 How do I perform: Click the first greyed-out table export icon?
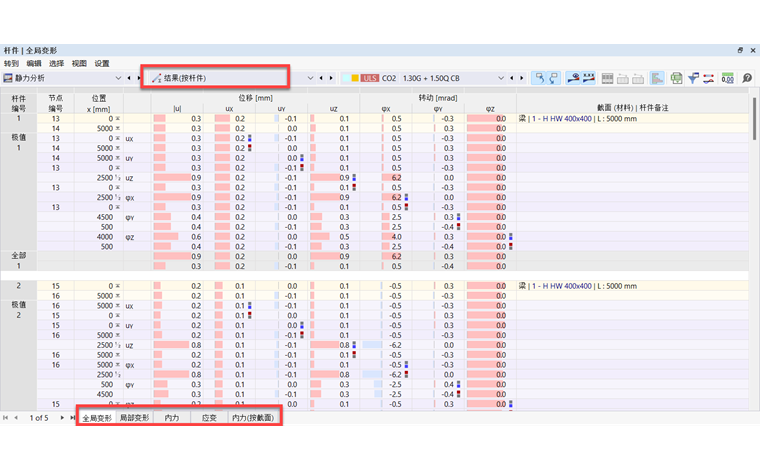coord(623,78)
